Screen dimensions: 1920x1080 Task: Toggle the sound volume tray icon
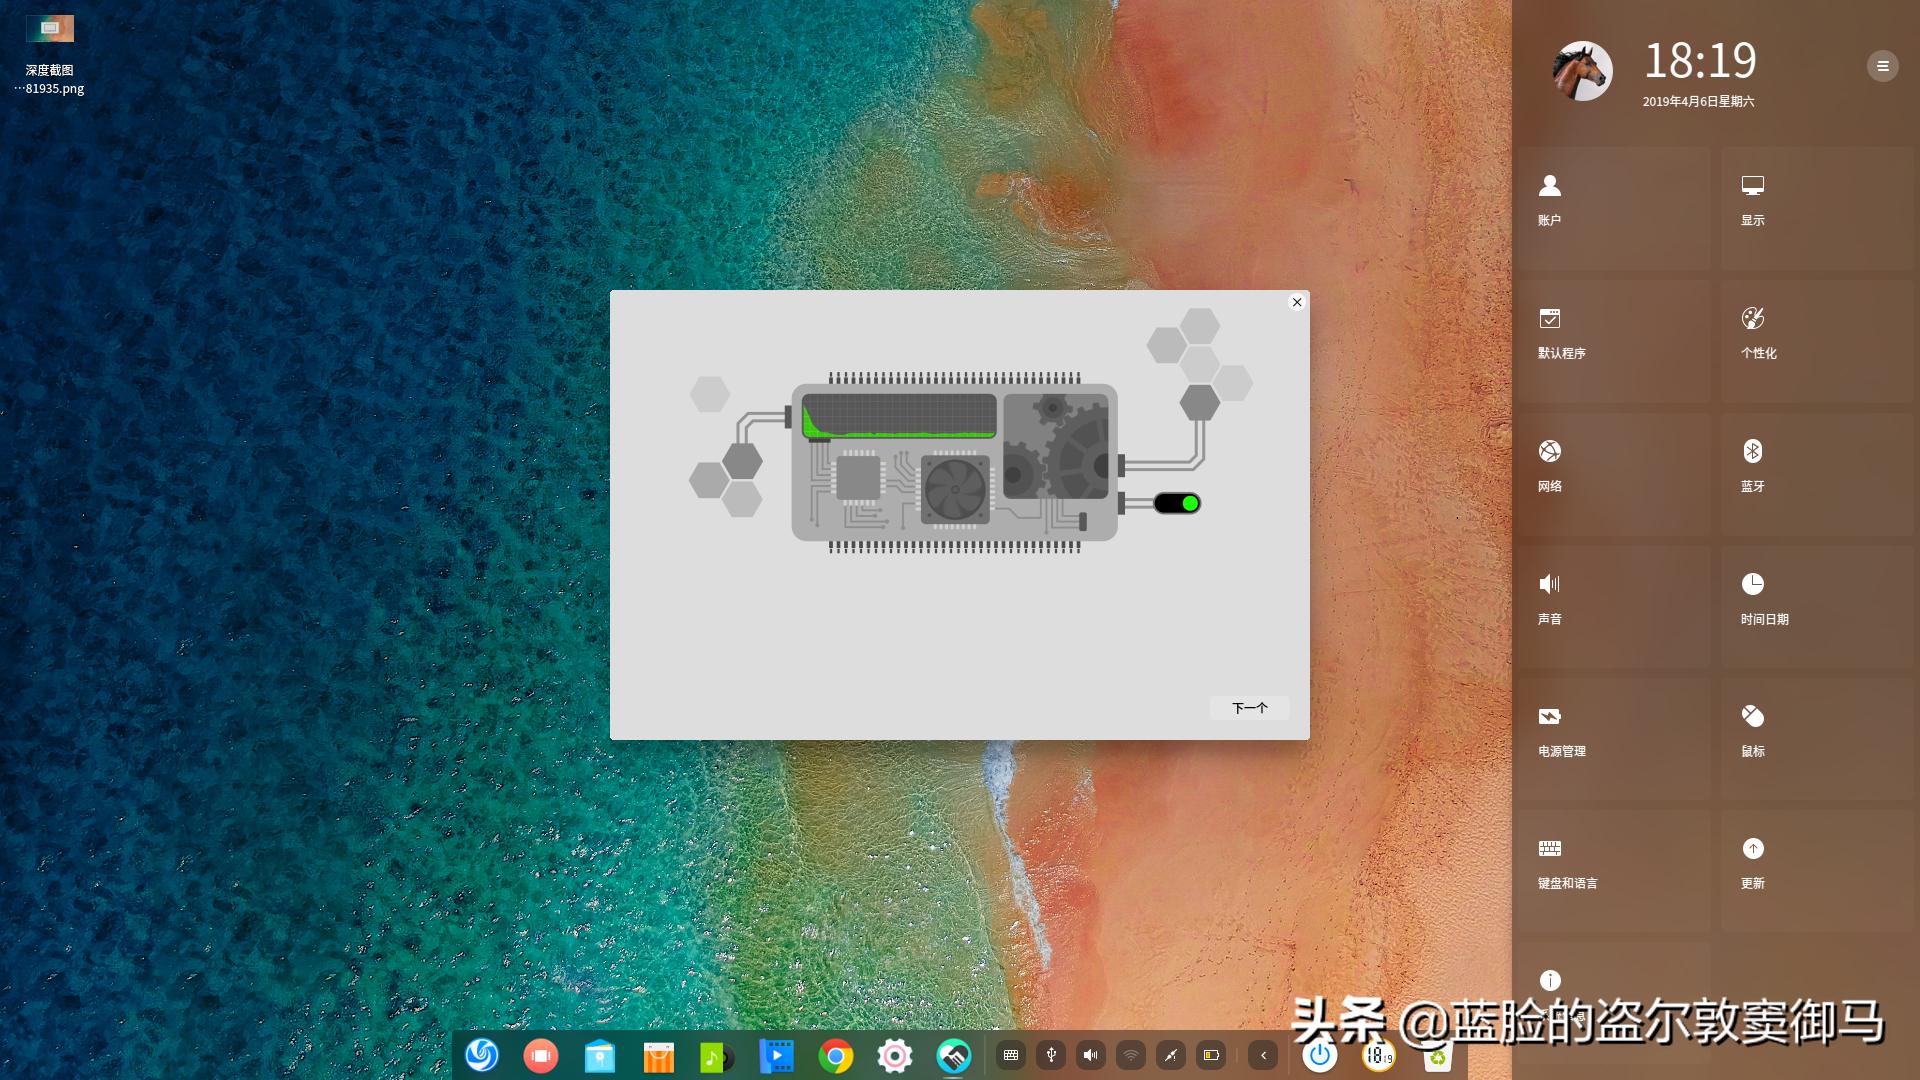coord(1090,1055)
